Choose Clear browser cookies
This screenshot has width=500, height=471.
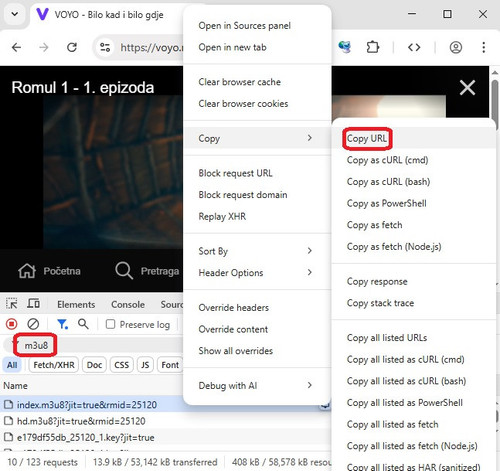tap(257, 104)
